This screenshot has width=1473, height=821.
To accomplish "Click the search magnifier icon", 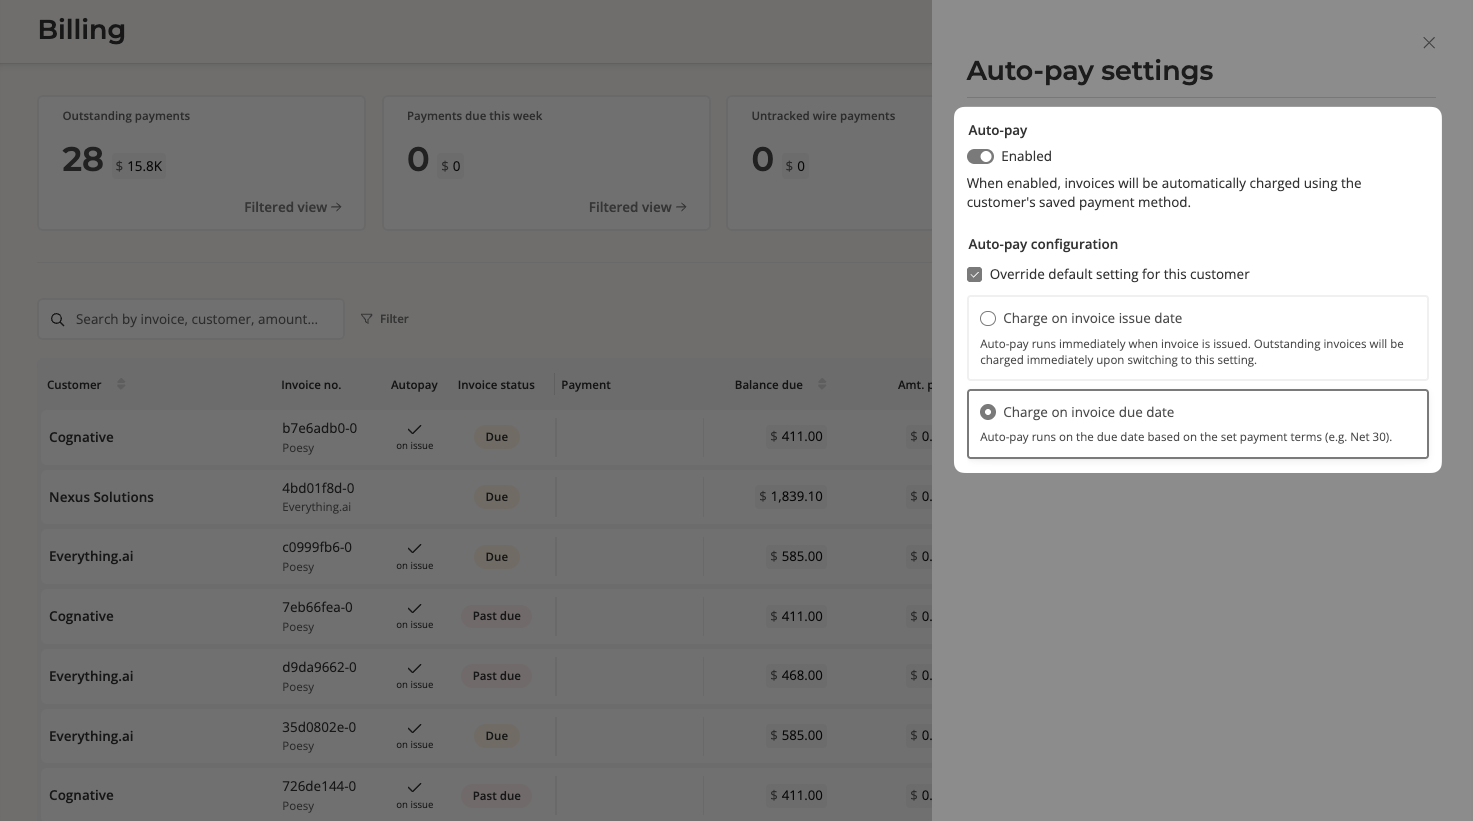I will (58, 320).
